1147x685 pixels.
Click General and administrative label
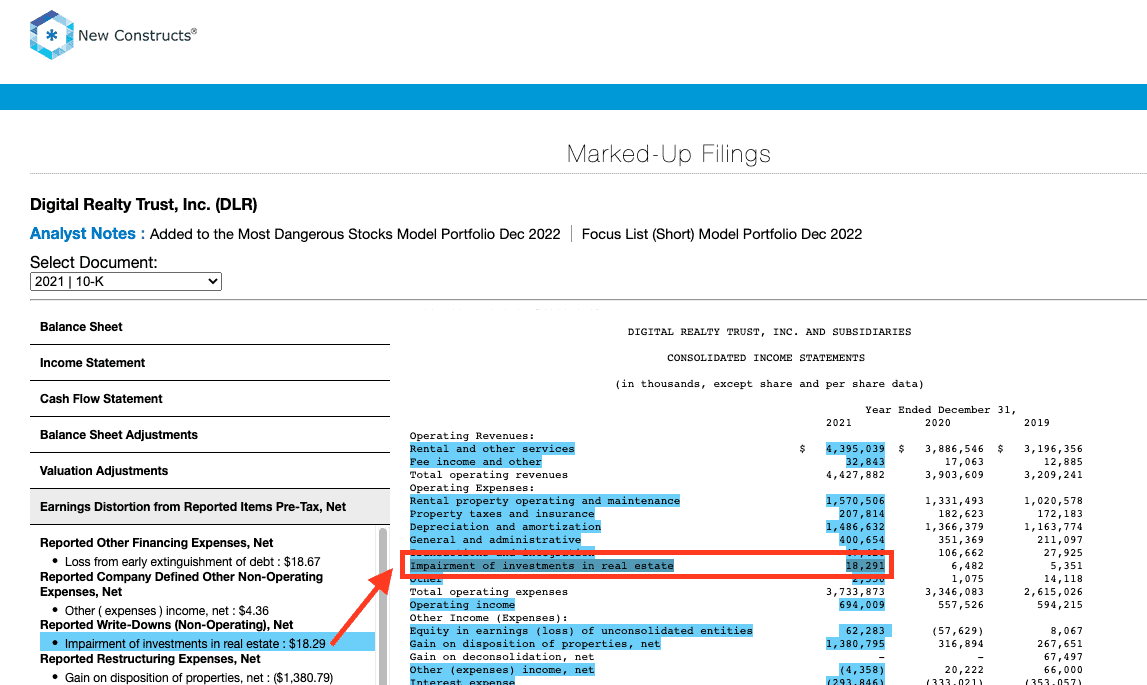pyautogui.click(x=495, y=540)
